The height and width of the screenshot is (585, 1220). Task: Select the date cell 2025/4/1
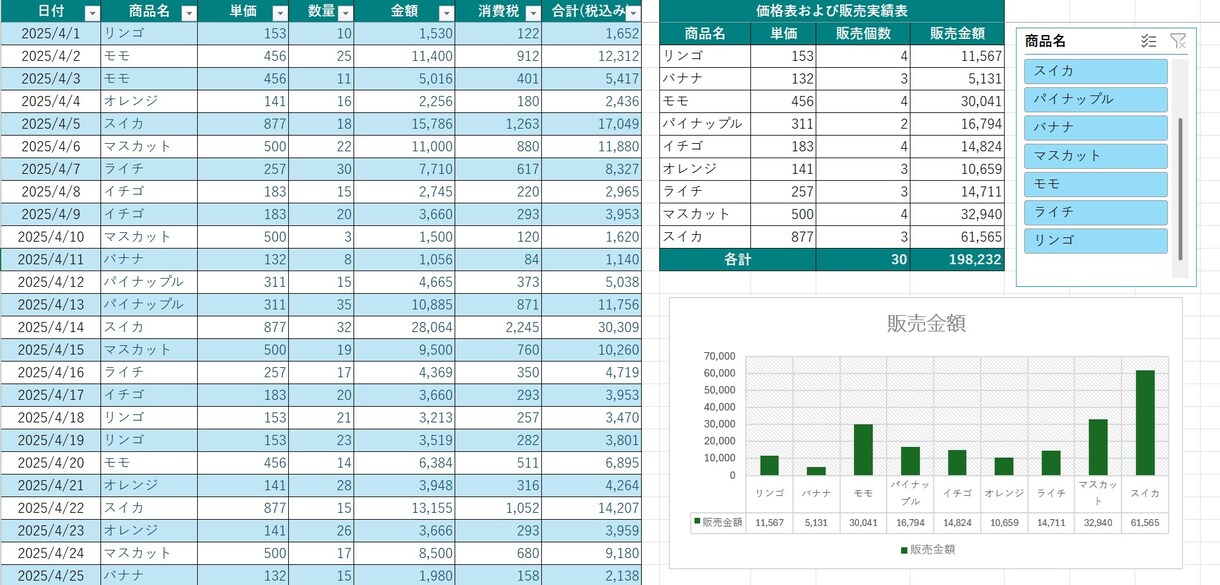(x=50, y=33)
